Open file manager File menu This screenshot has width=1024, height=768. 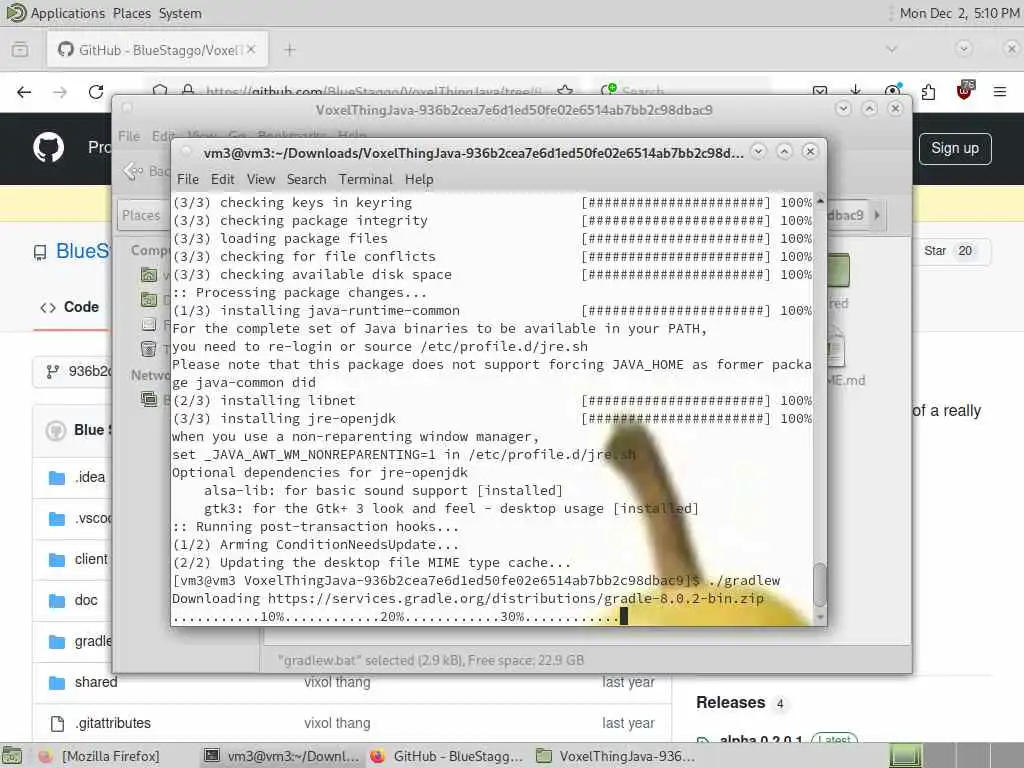129,136
